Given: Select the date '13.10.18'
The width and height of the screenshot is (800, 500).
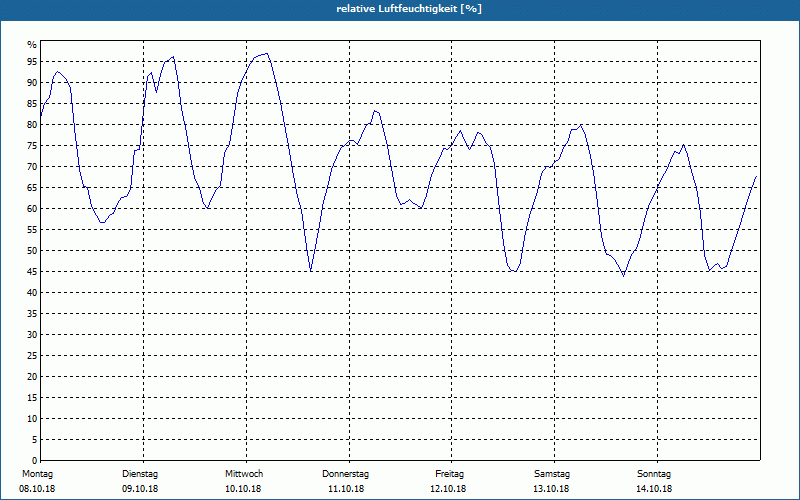Looking at the screenshot, I should pos(551,489).
